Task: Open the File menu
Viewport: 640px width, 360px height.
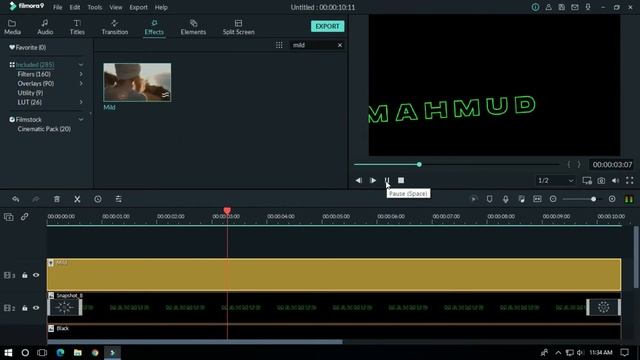Action: 58,7
